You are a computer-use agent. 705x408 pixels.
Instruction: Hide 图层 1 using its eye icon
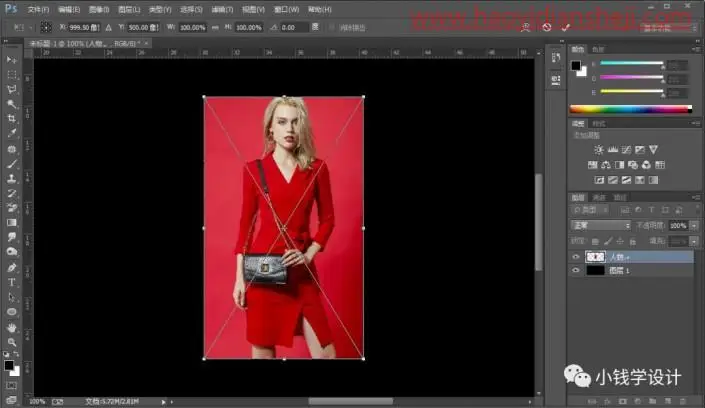[576, 270]
